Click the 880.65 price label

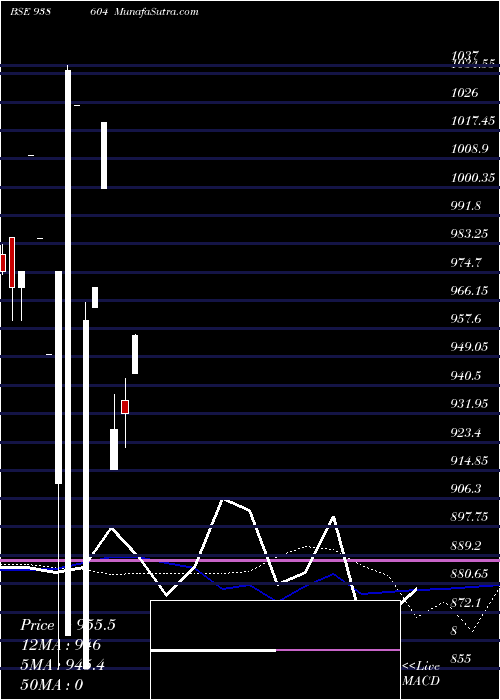click(x=471, y=574)
